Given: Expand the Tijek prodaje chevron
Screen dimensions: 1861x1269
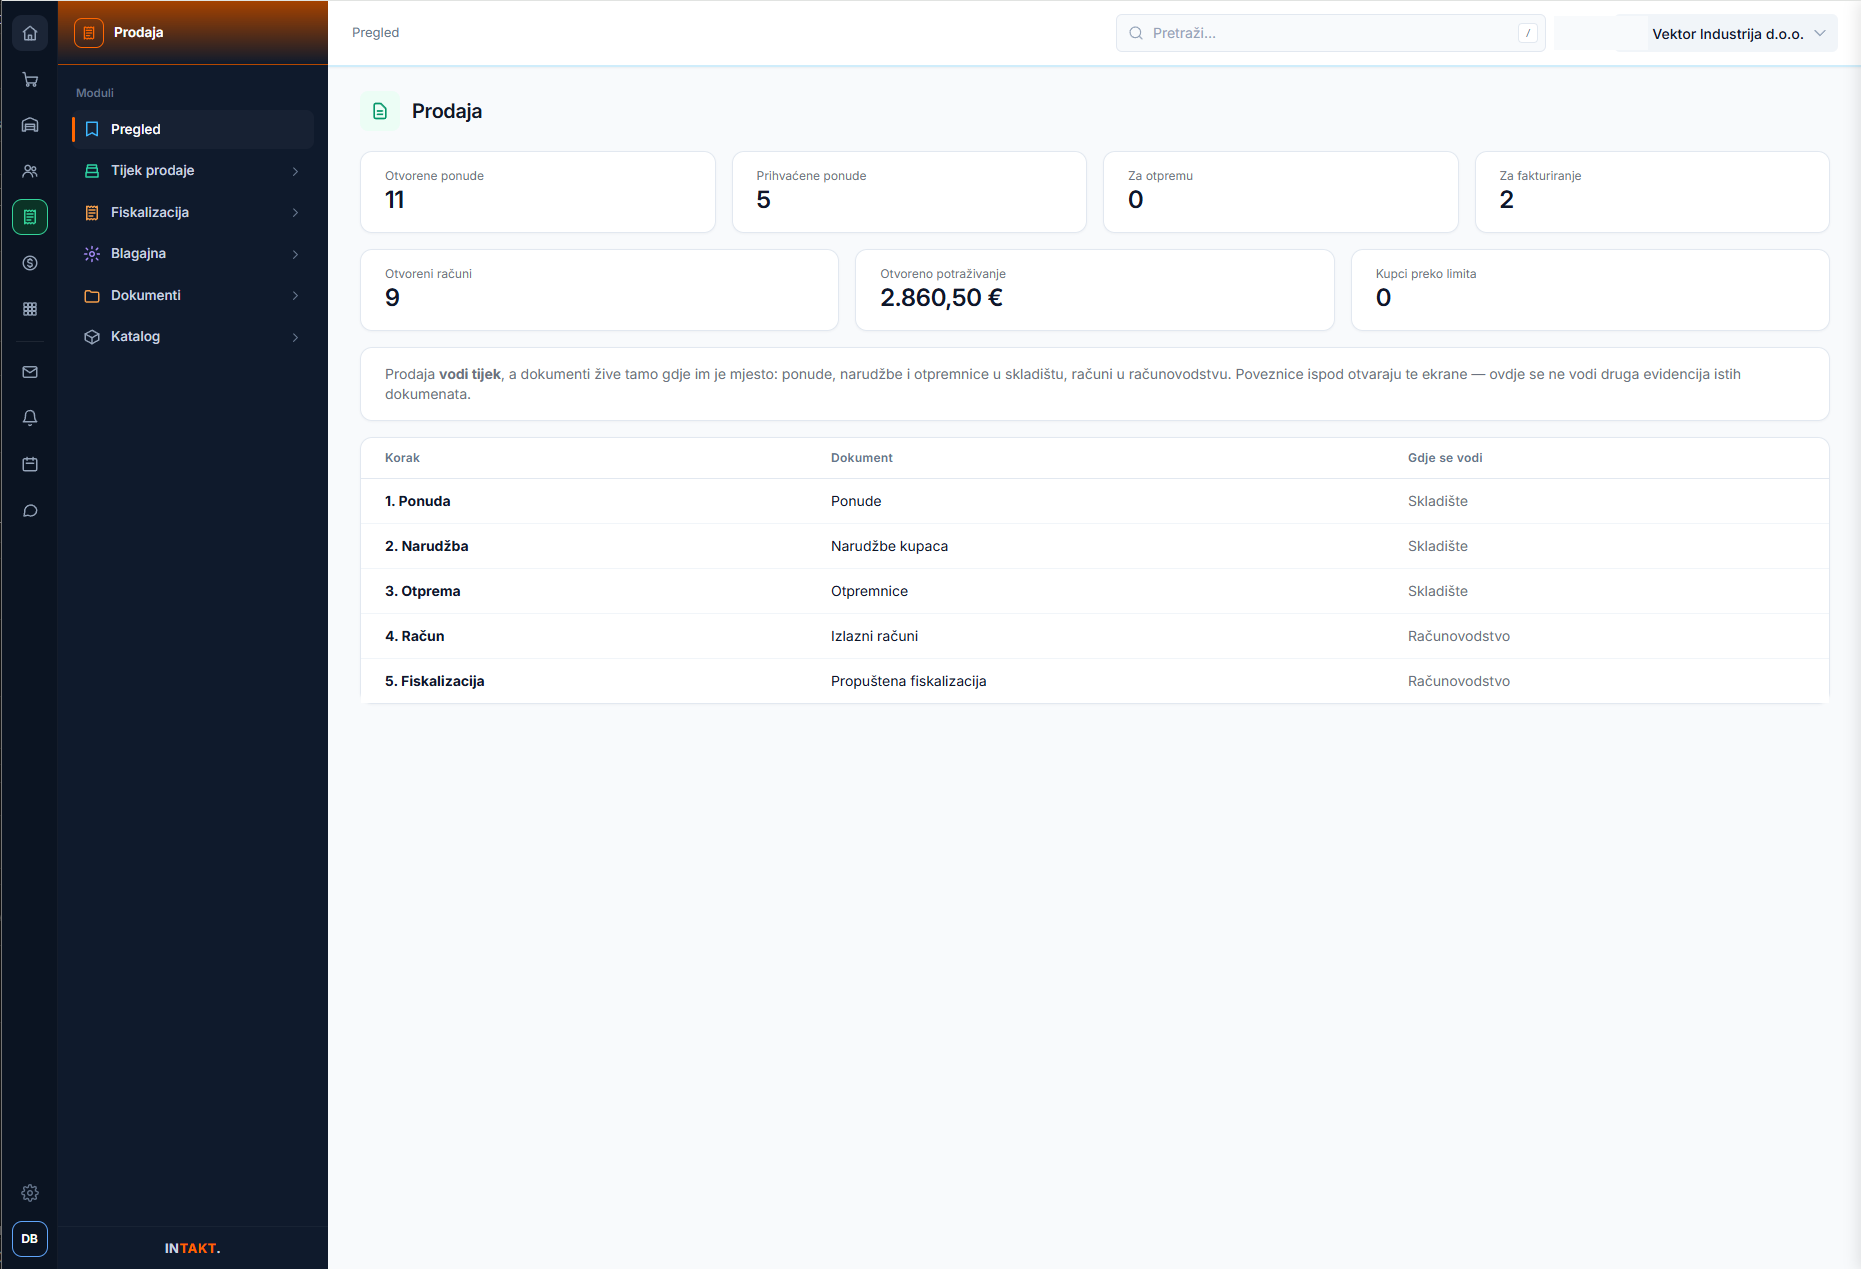Looking at the screenshot, I should [x=295, y=171].
